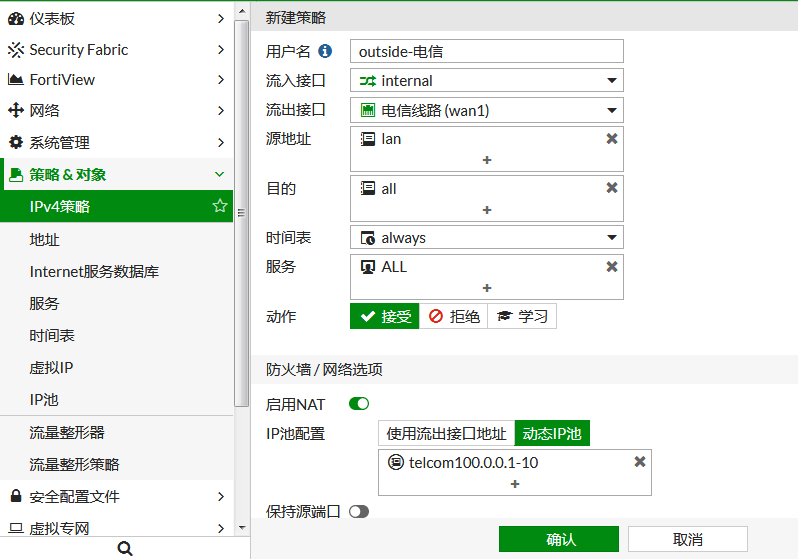Expand the Security Fabric menu
This screenshot has width=798, height=559.
point(116,50)
